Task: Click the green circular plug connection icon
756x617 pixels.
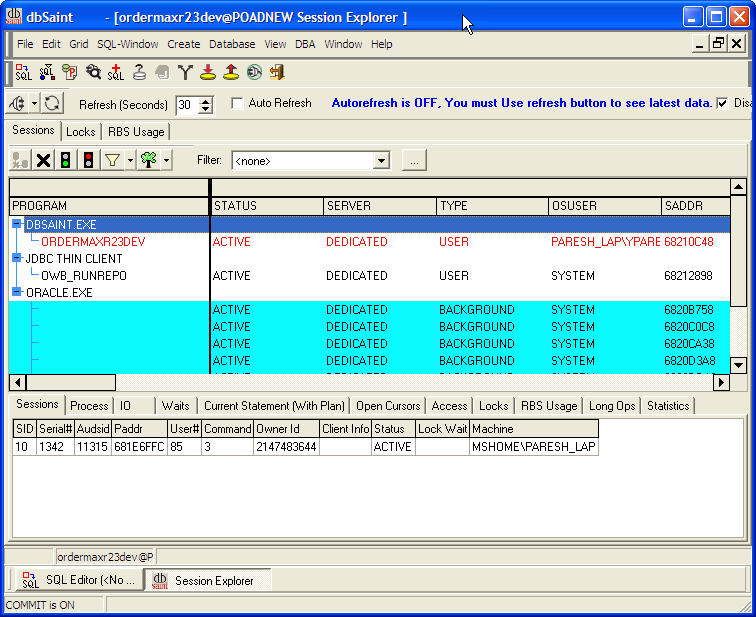Action: point(254,73)
